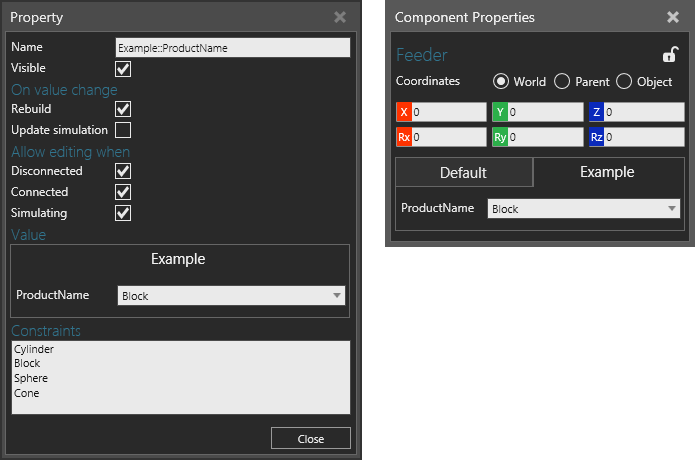Select the World coordinates radio button
Screen dimensions: 695x460
[501, 82]
